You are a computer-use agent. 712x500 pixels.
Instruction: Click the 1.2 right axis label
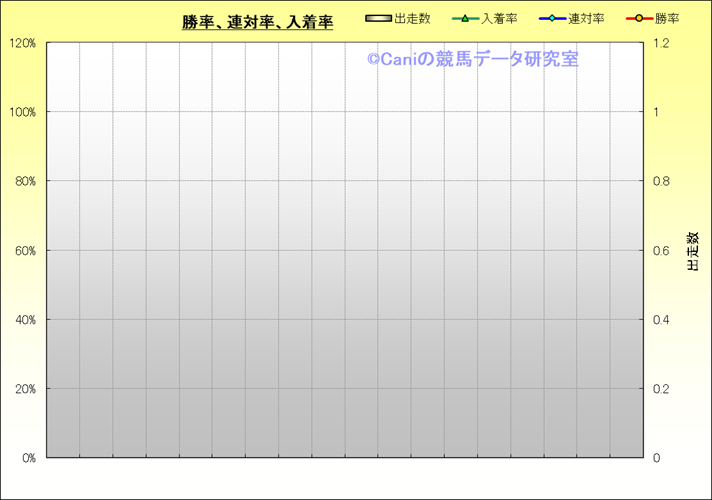tap(661, 43)
